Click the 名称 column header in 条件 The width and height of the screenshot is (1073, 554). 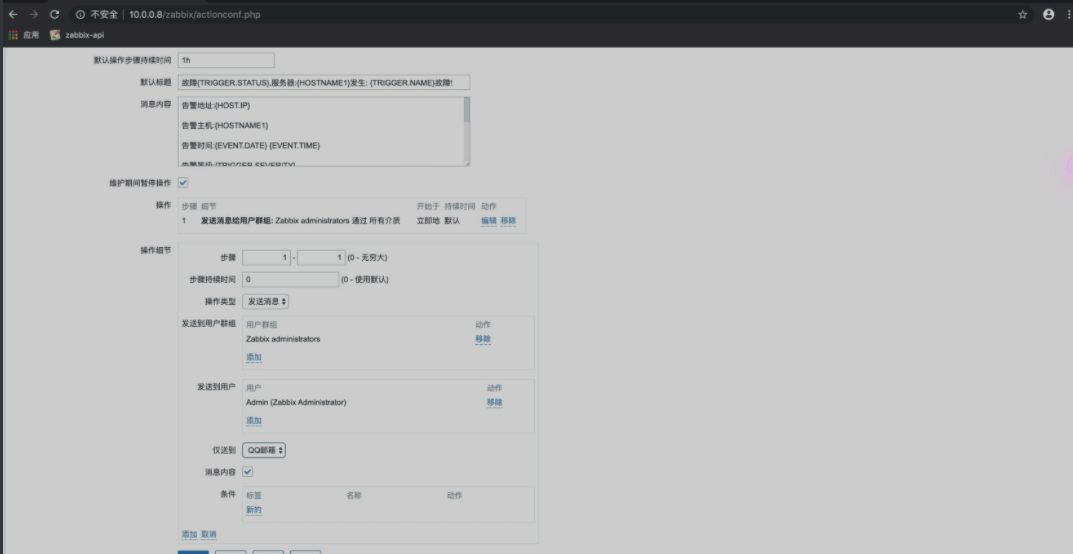click(354, 496)
